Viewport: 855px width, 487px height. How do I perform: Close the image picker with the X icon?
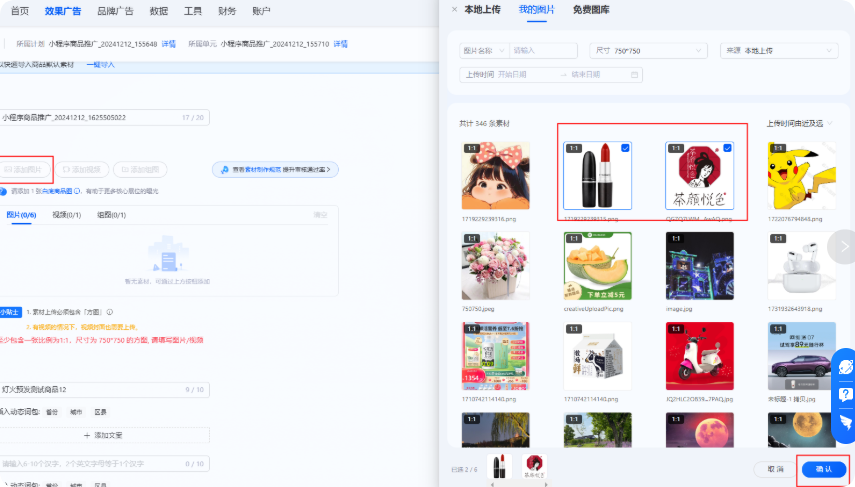click(x=454, y=9)
